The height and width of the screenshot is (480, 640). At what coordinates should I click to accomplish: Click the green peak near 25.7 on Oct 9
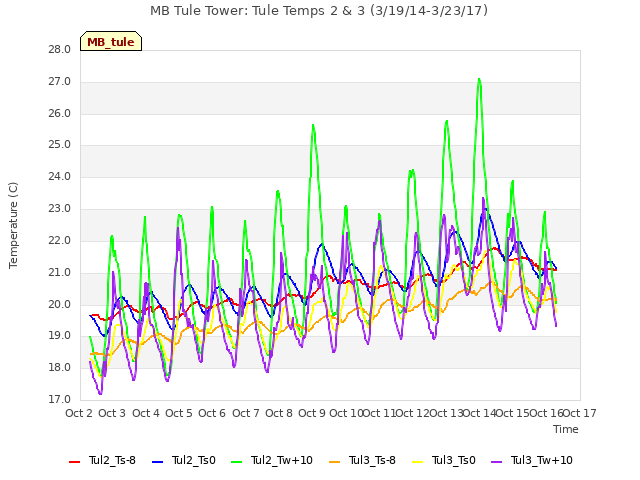[x=313, y=125]
